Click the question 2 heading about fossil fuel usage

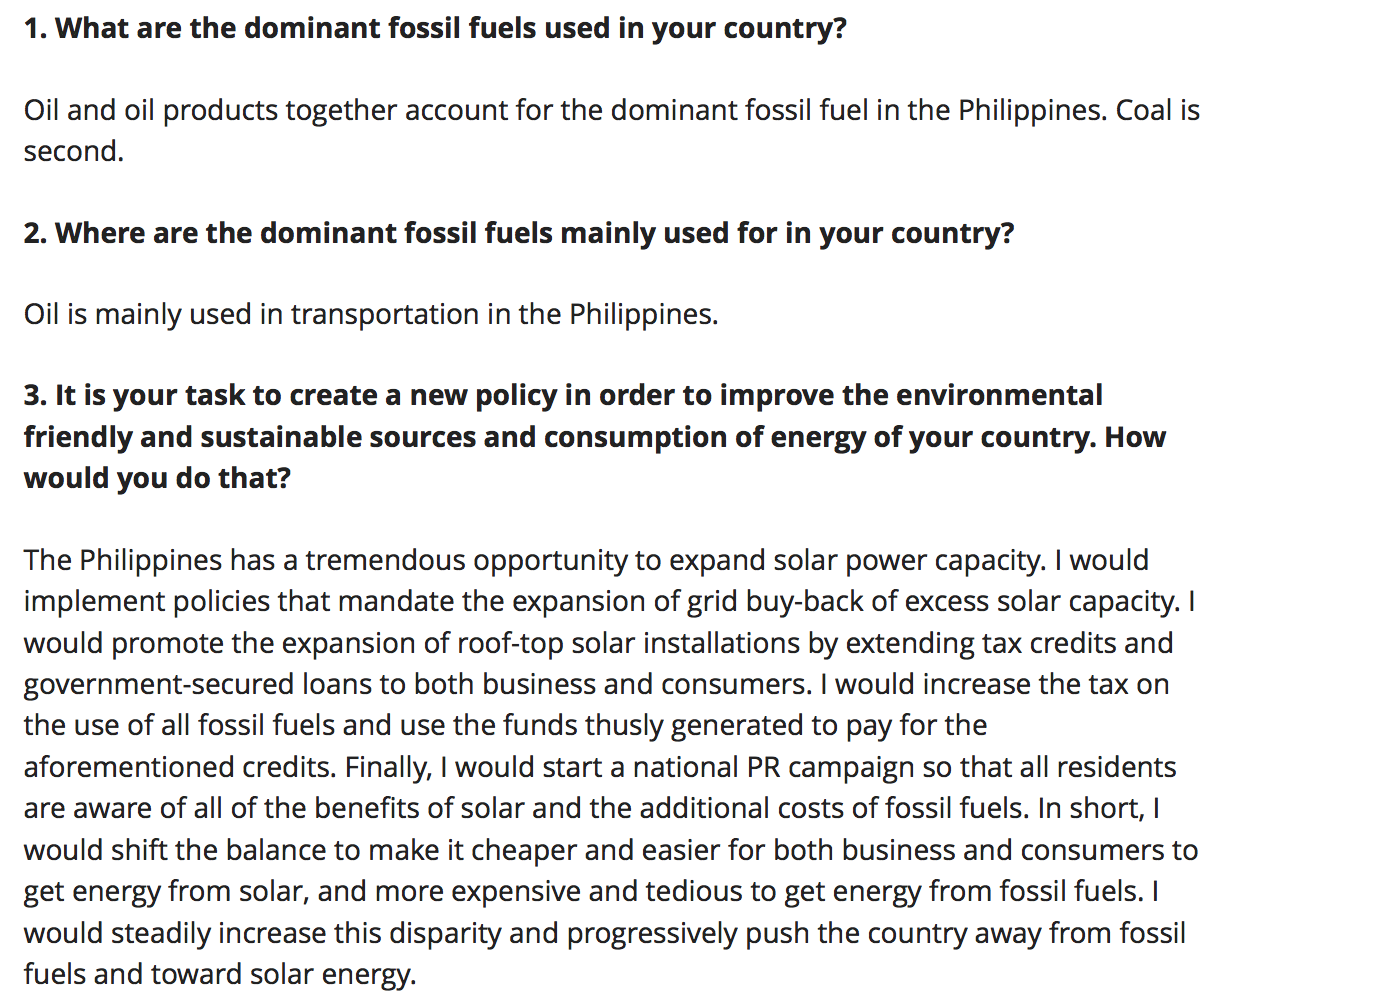pos(519,233)
